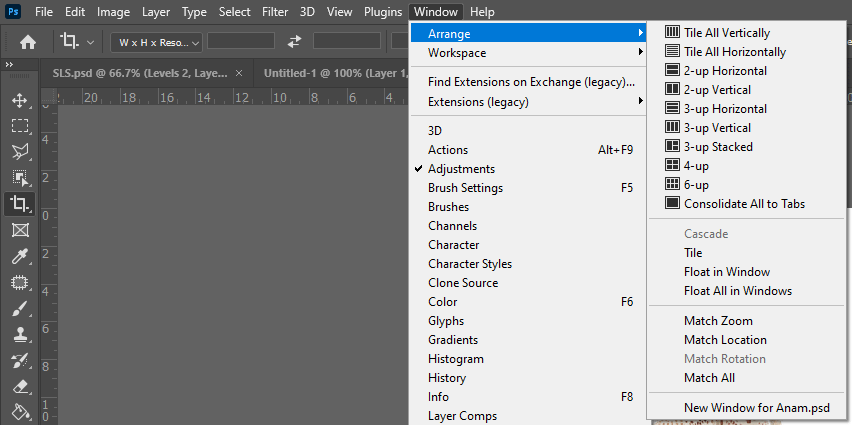Activate the Clone Stamp tool
Viewport: 852px width, 425px height.
19,334
